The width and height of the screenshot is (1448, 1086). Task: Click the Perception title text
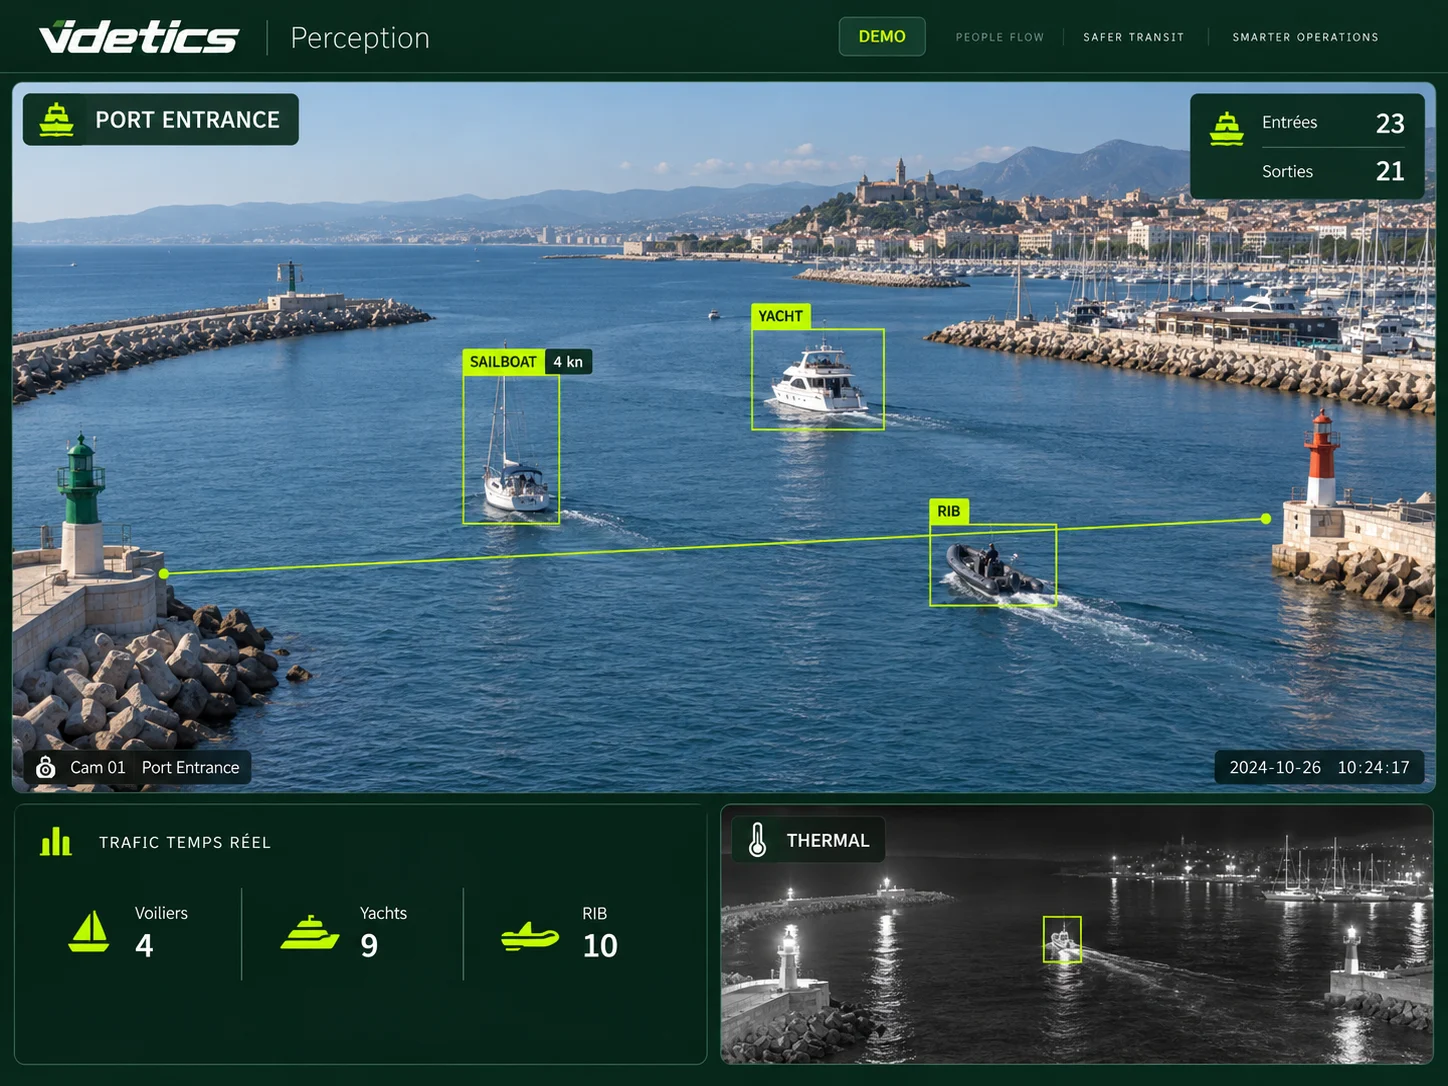(360, 38)
